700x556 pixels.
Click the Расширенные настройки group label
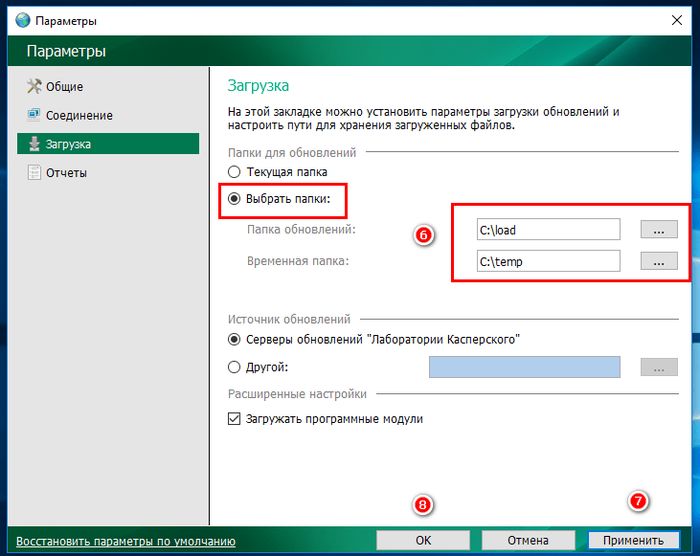click(x=297, y=394)
